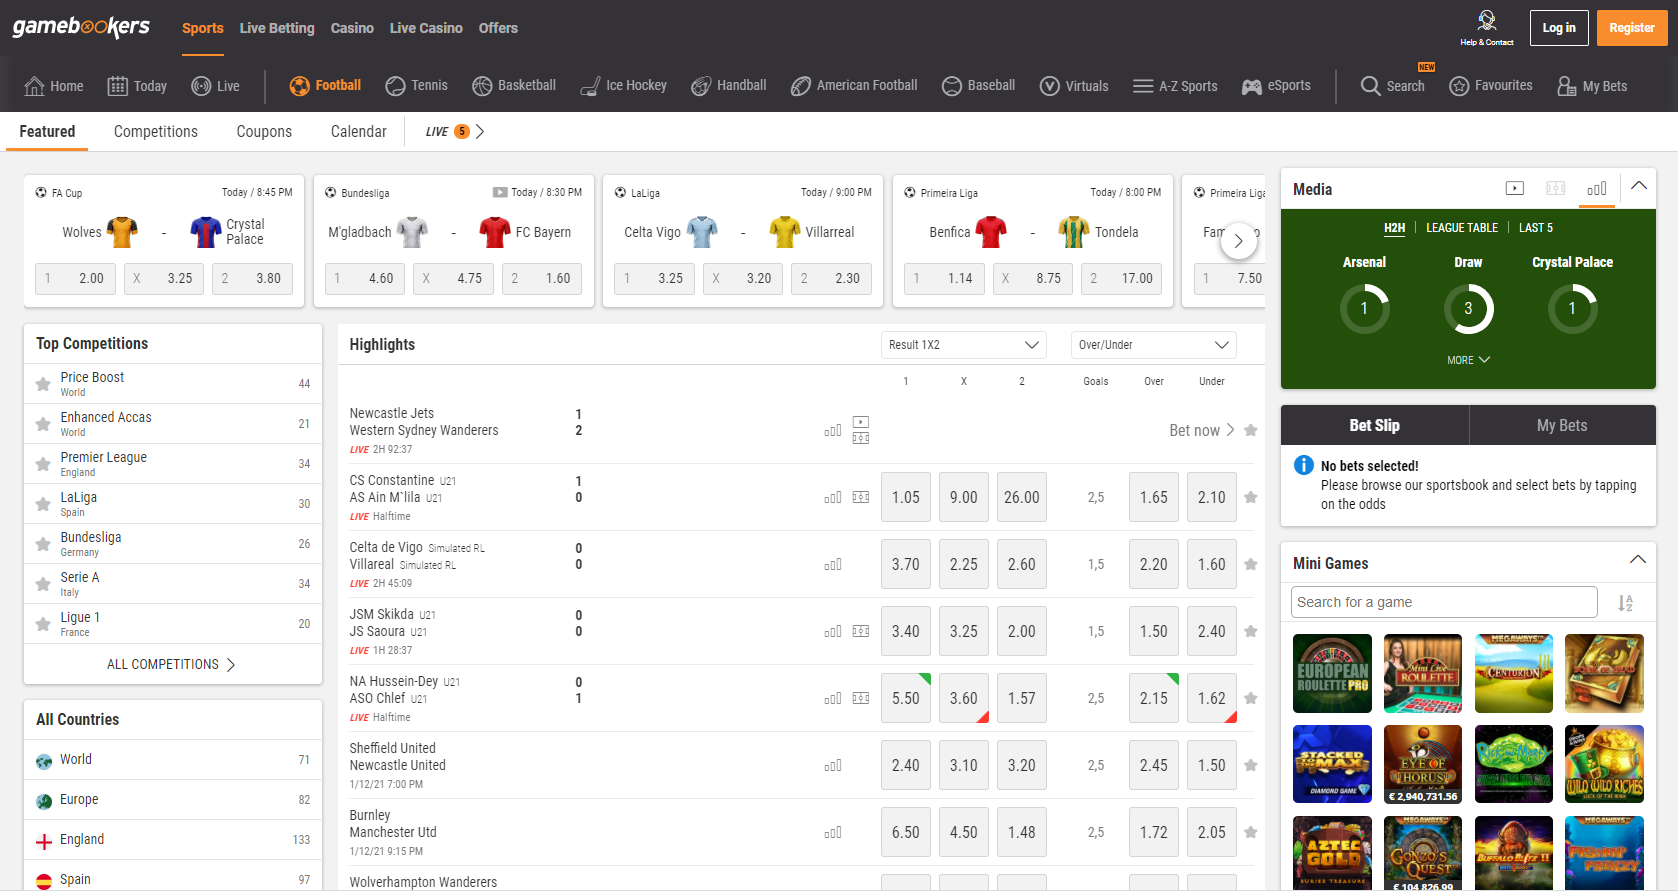Select American Football sport icon
This screenshot has width=1678, height=891.
[x=800, y=86]
